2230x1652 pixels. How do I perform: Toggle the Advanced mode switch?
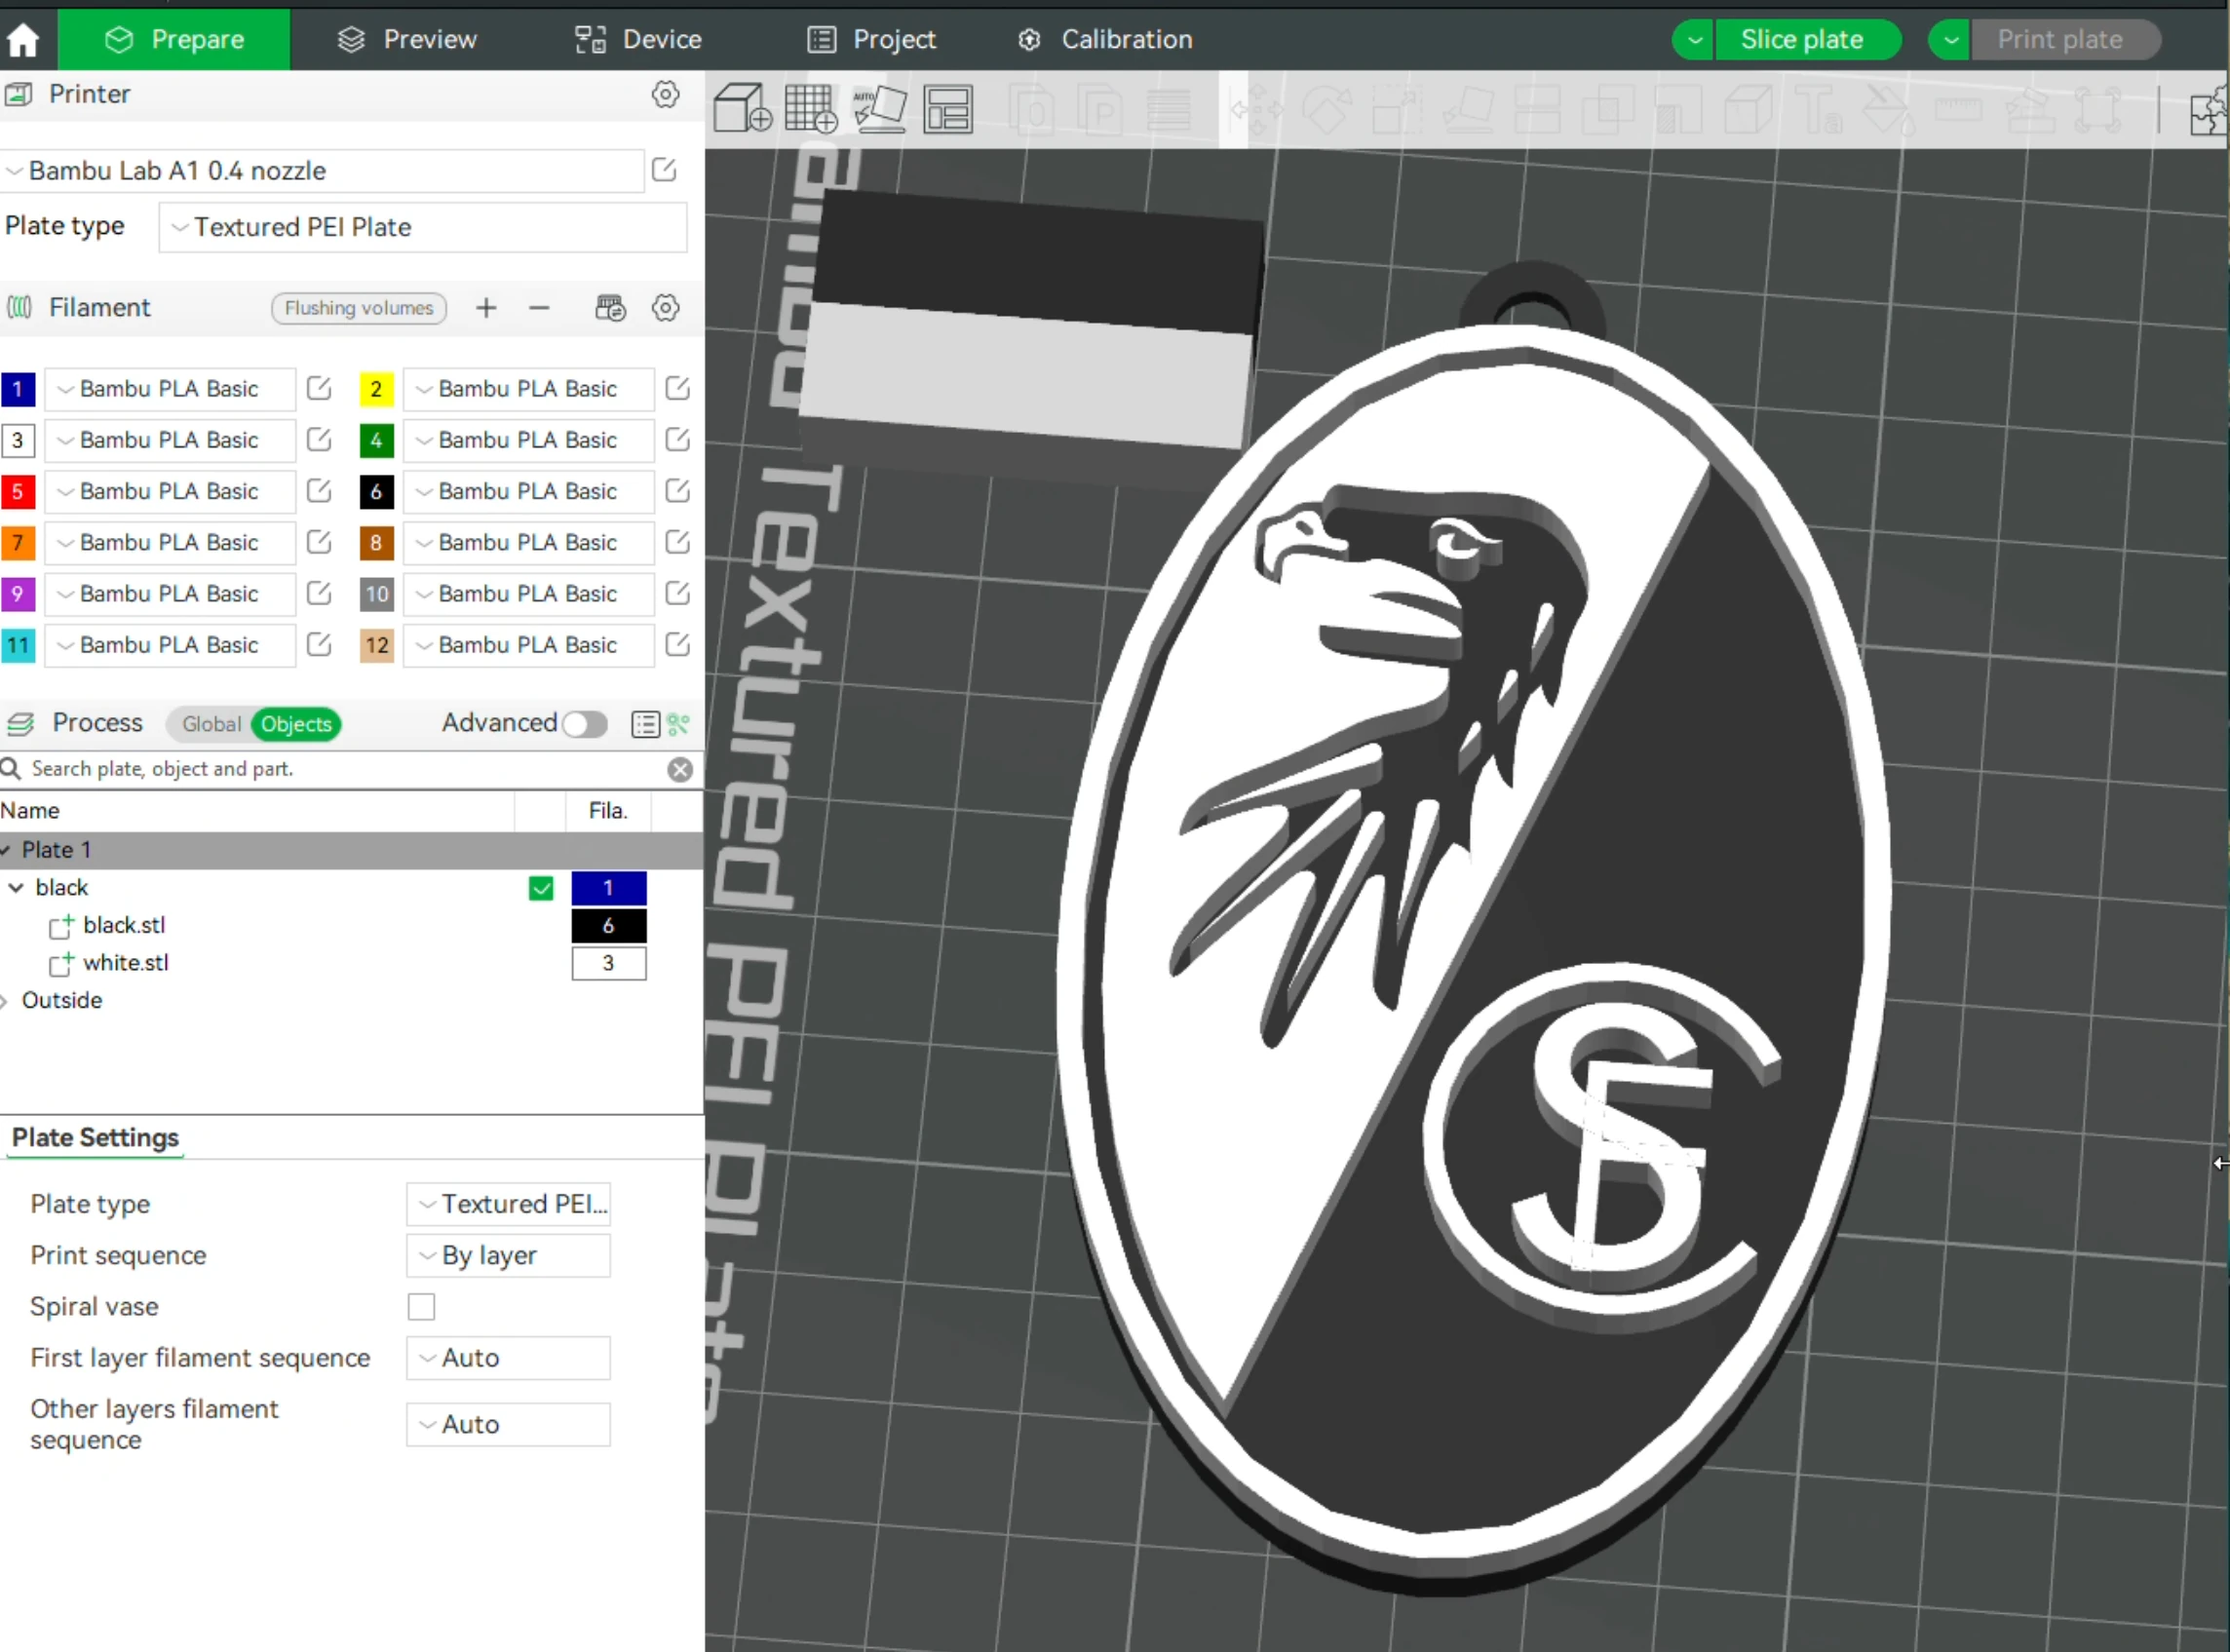pyautogui.click(x=584, y=724)
